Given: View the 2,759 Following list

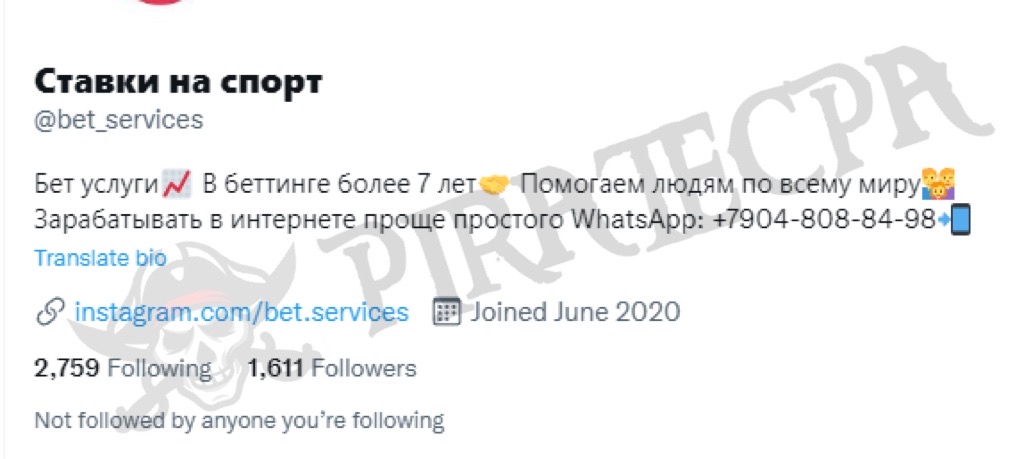Looking at the screenshot, I should click(x=123, y=368).
